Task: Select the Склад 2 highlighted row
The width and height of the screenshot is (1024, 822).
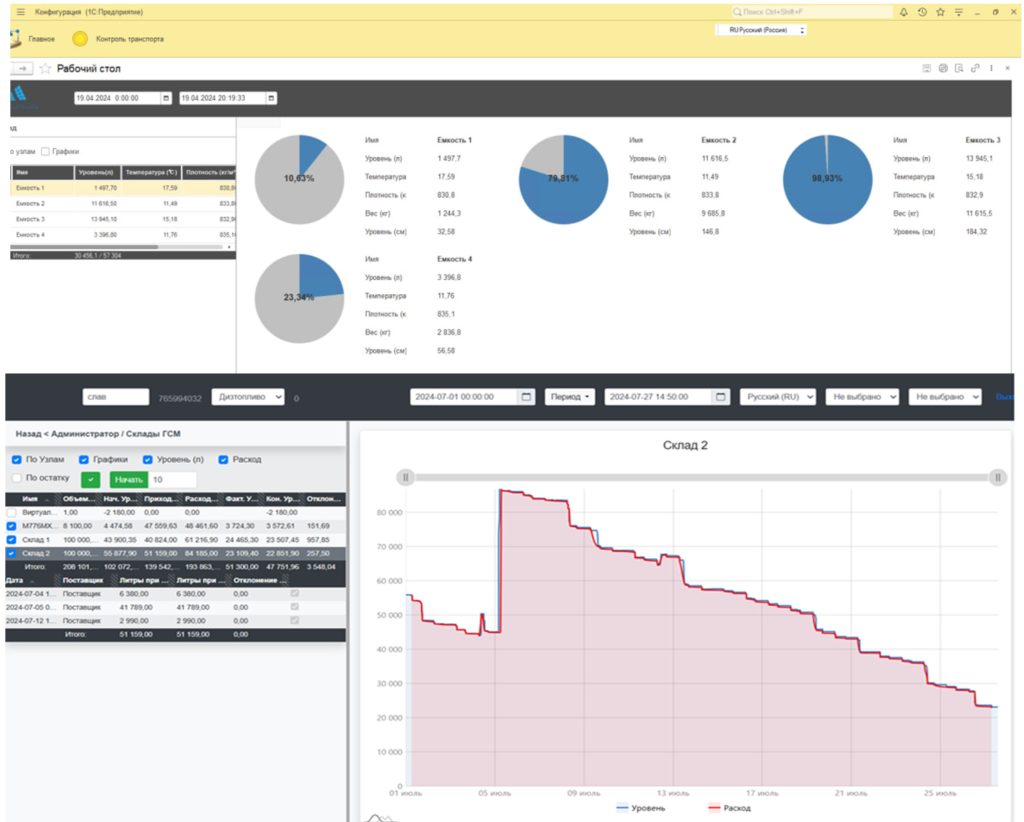Action: tap(176, 554)
